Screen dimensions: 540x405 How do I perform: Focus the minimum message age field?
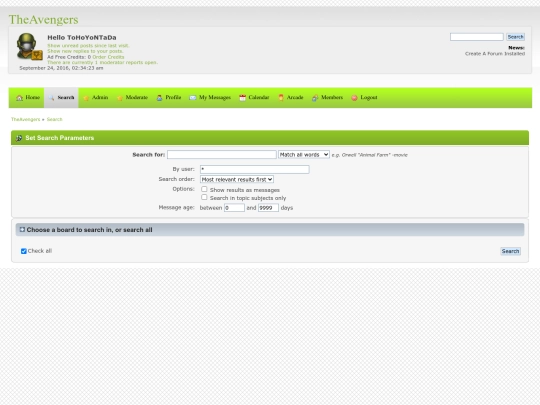click(234, 208)
